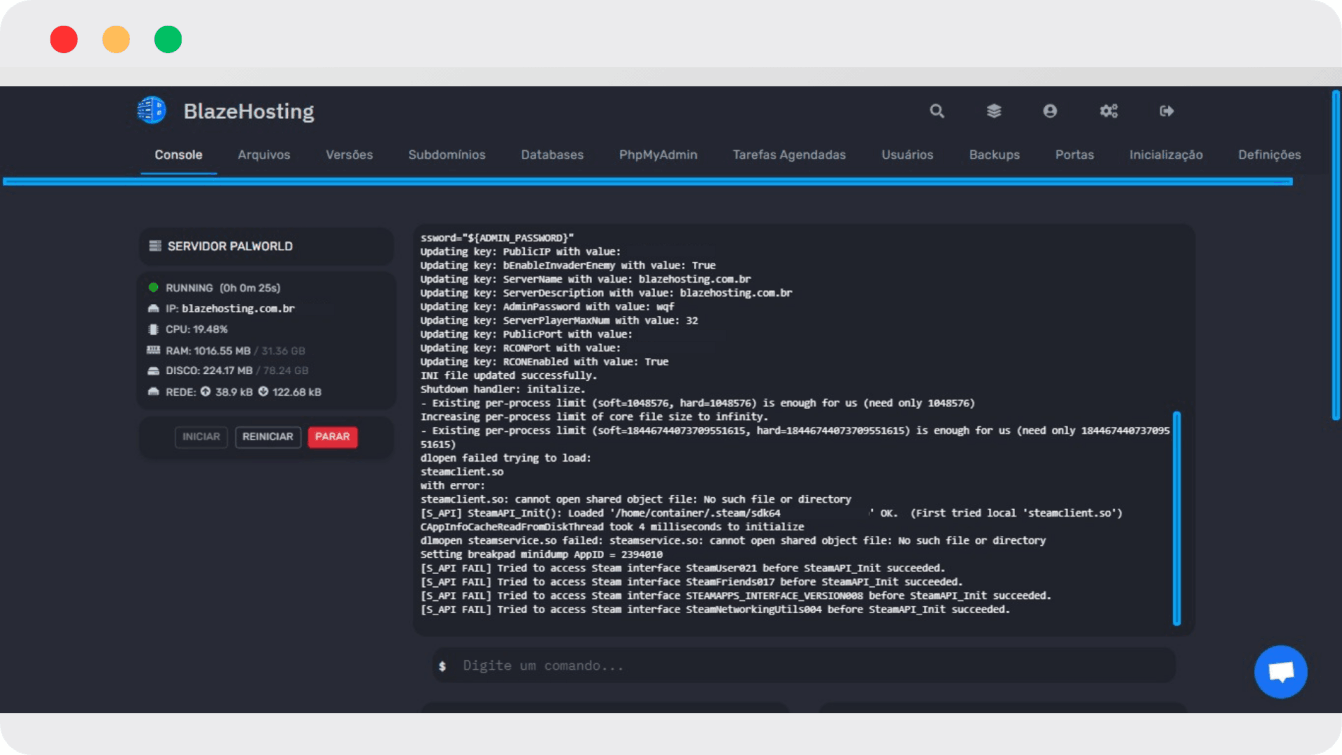Click the server icon beside SERVIDOR PALWORLD

[x=155, y=246]
